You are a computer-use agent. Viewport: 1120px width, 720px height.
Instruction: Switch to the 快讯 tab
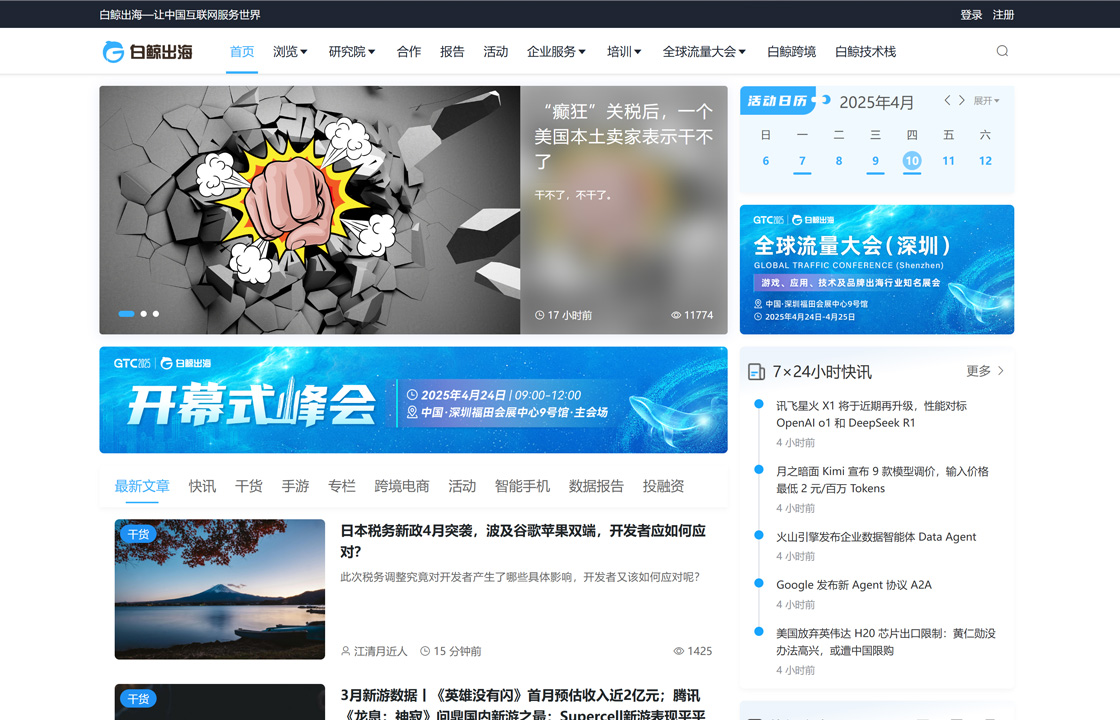coord(202,486)
